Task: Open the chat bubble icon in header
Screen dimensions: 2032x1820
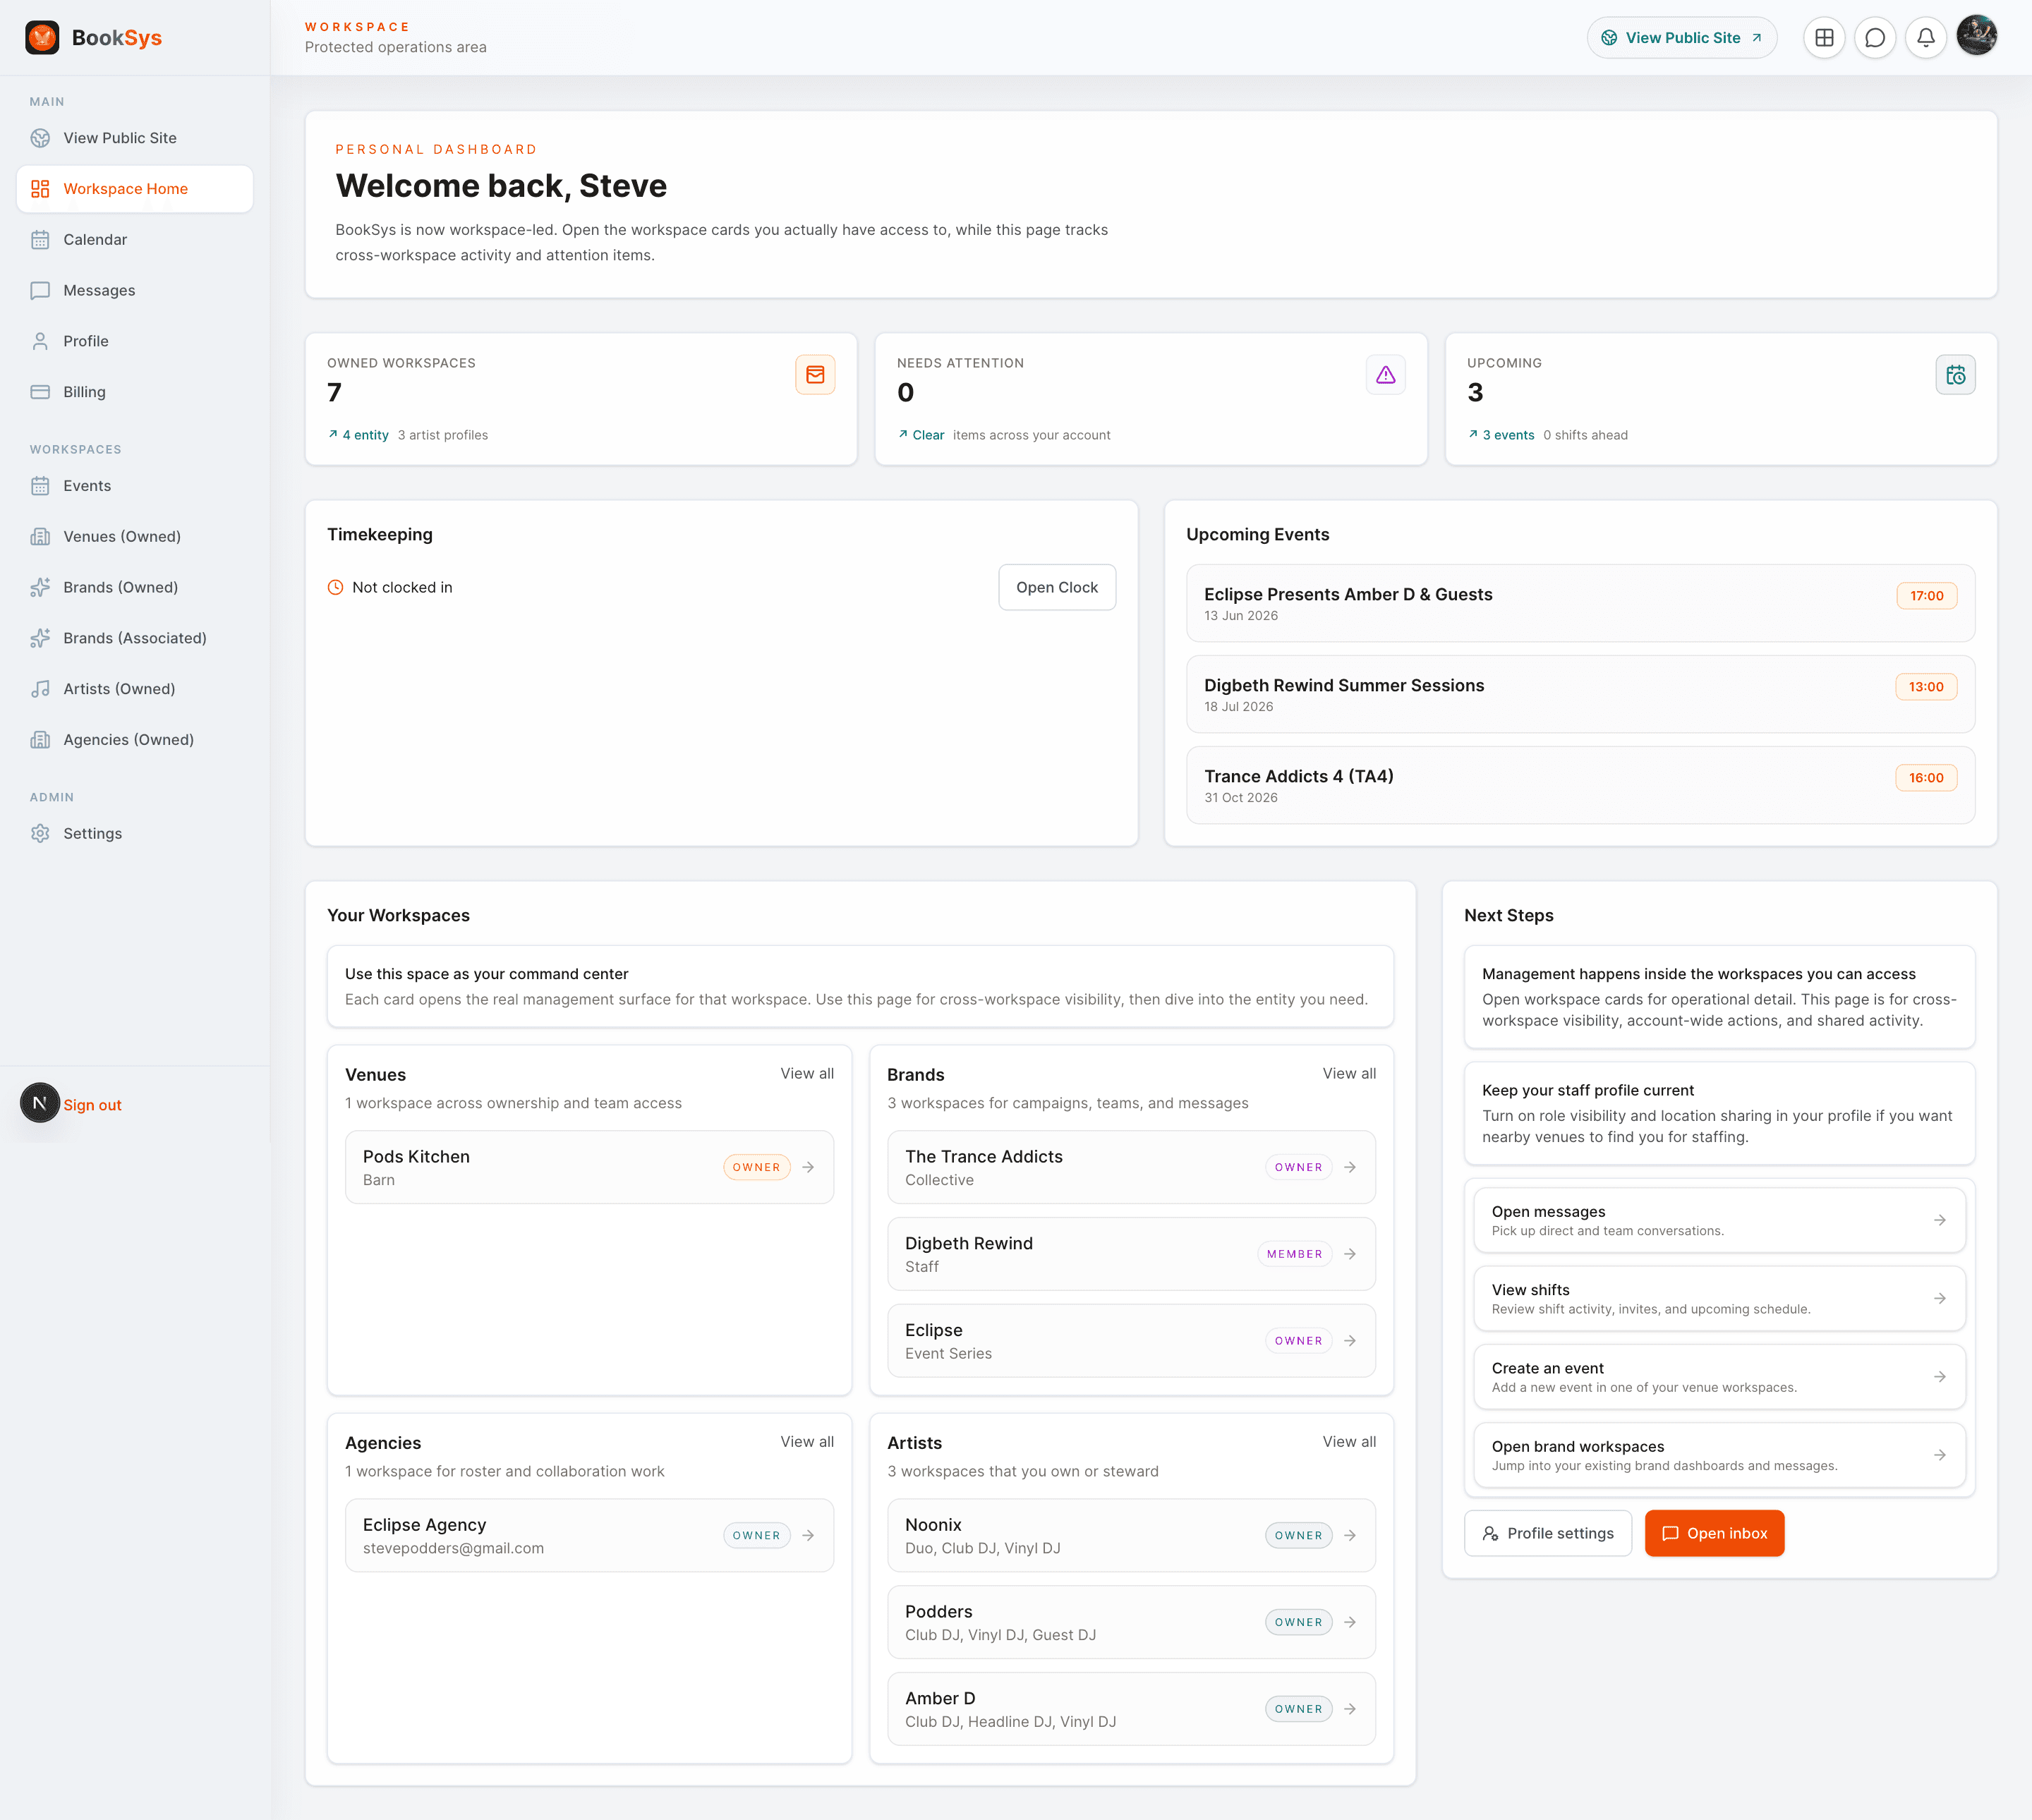Action: (x=1875, y=38)
